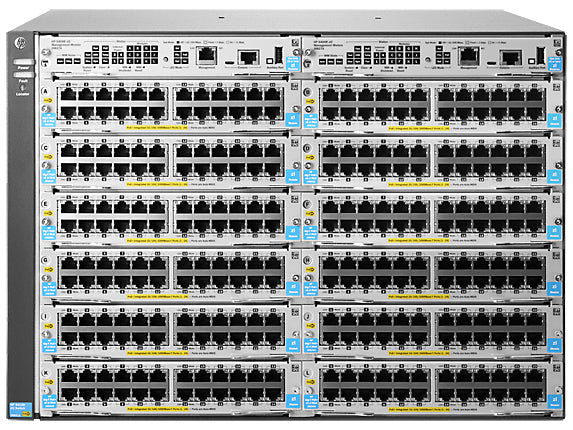
Task: Click the Auxiliary USB port on left management module
Action: coord(278,56)
